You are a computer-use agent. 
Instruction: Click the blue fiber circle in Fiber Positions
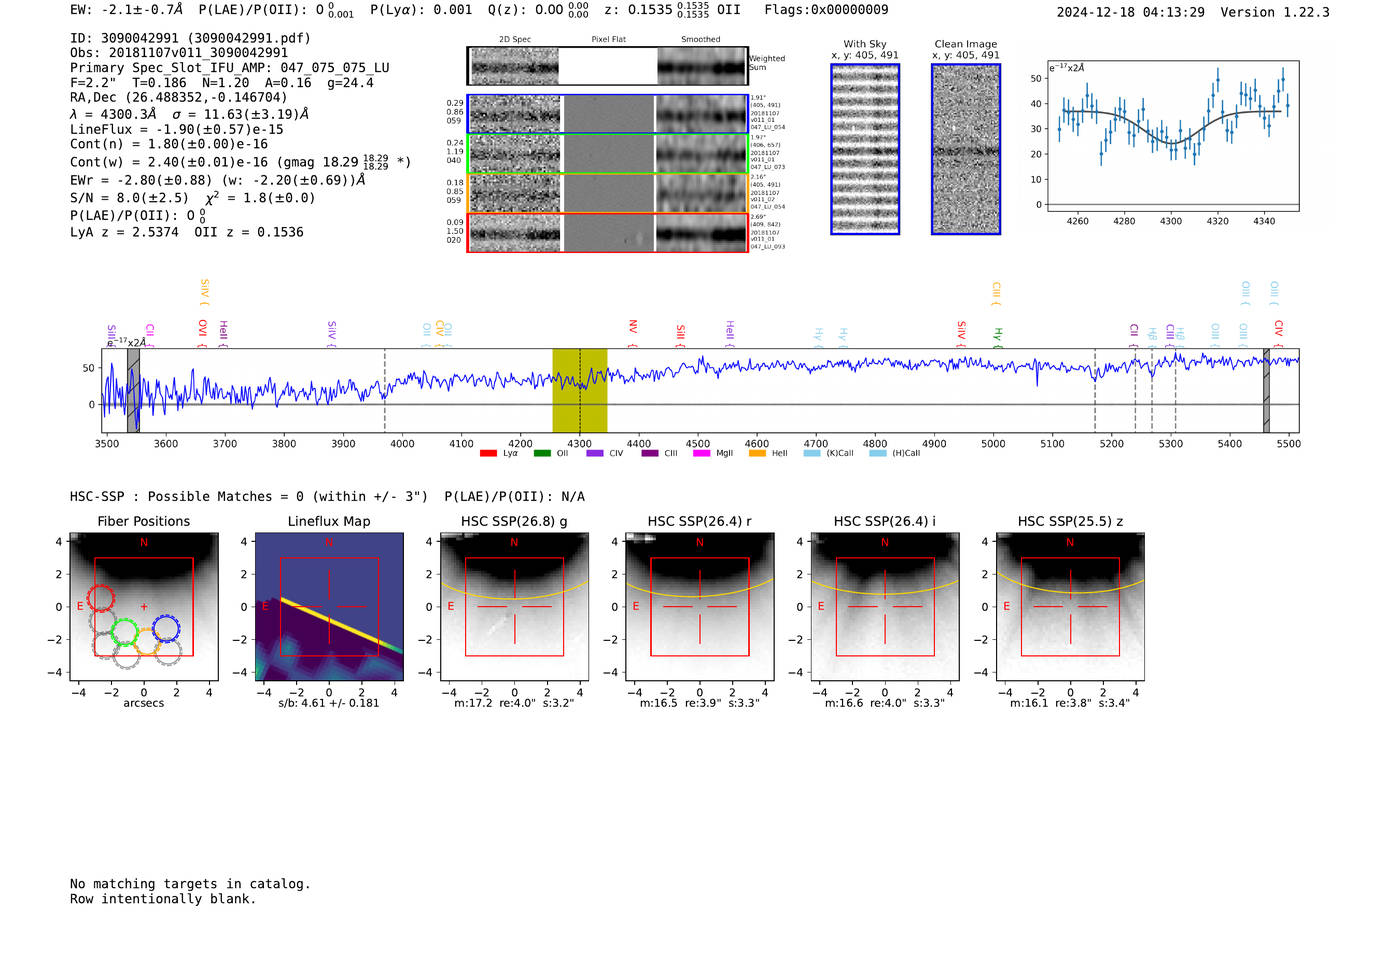(x=166, y=629)
